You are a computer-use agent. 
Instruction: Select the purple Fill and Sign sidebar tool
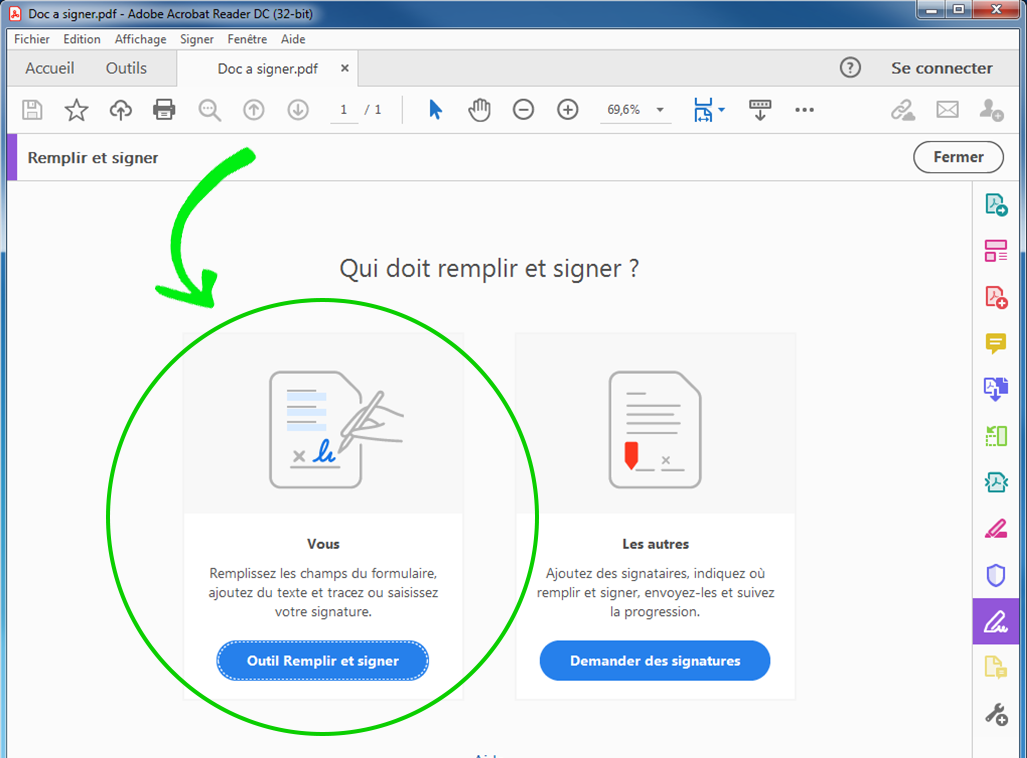[996, 621]
